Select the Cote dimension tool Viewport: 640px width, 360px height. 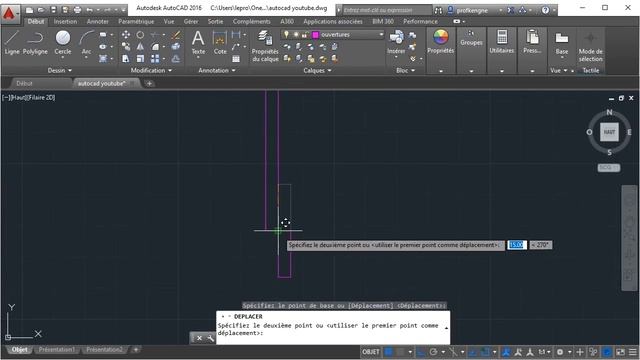tap(220, 42)
